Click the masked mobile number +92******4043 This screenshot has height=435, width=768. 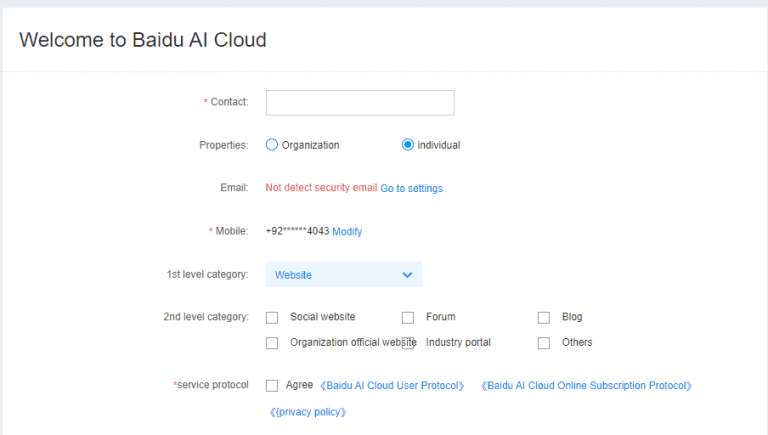click(x=297, y=231)
